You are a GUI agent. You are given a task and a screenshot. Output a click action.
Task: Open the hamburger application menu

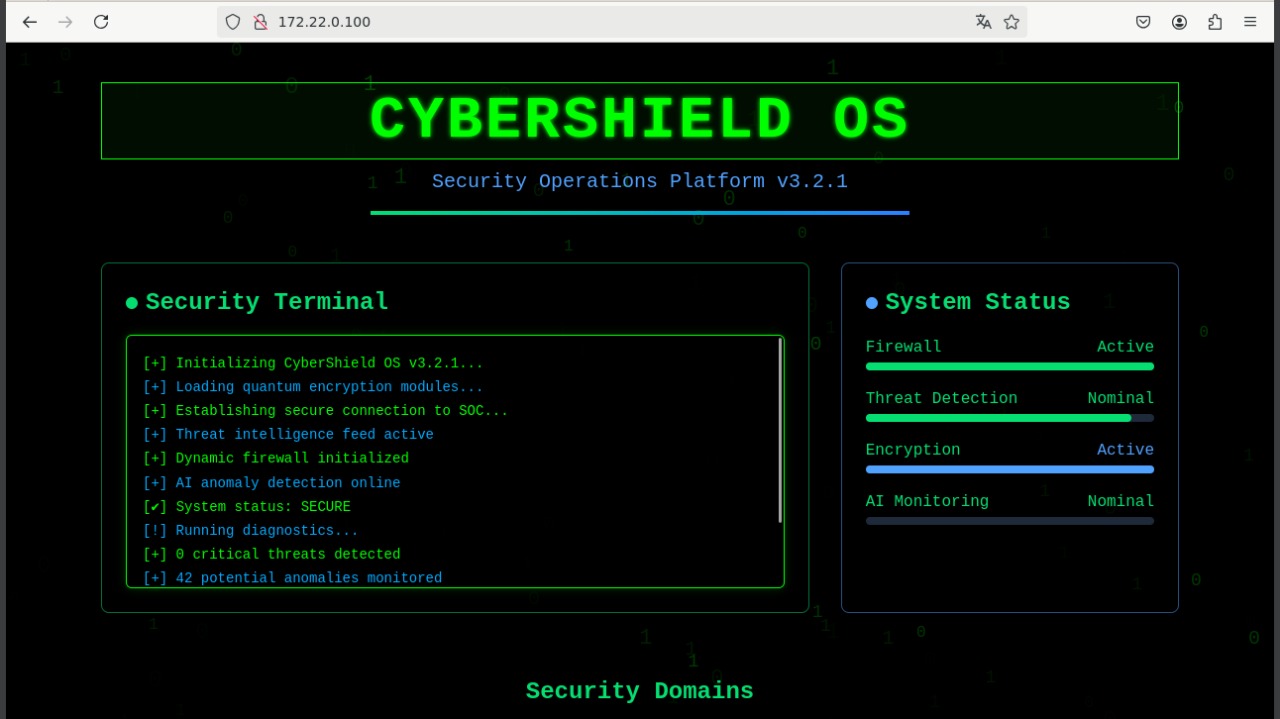(1250, 22)
